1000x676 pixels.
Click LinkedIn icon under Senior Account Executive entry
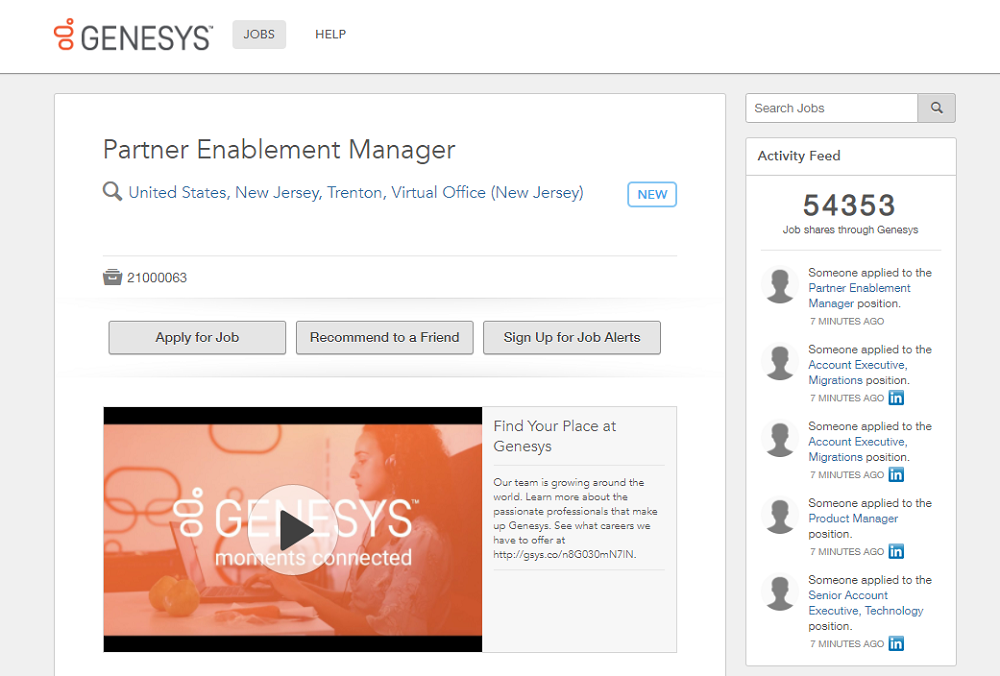(x=896, y=644)
